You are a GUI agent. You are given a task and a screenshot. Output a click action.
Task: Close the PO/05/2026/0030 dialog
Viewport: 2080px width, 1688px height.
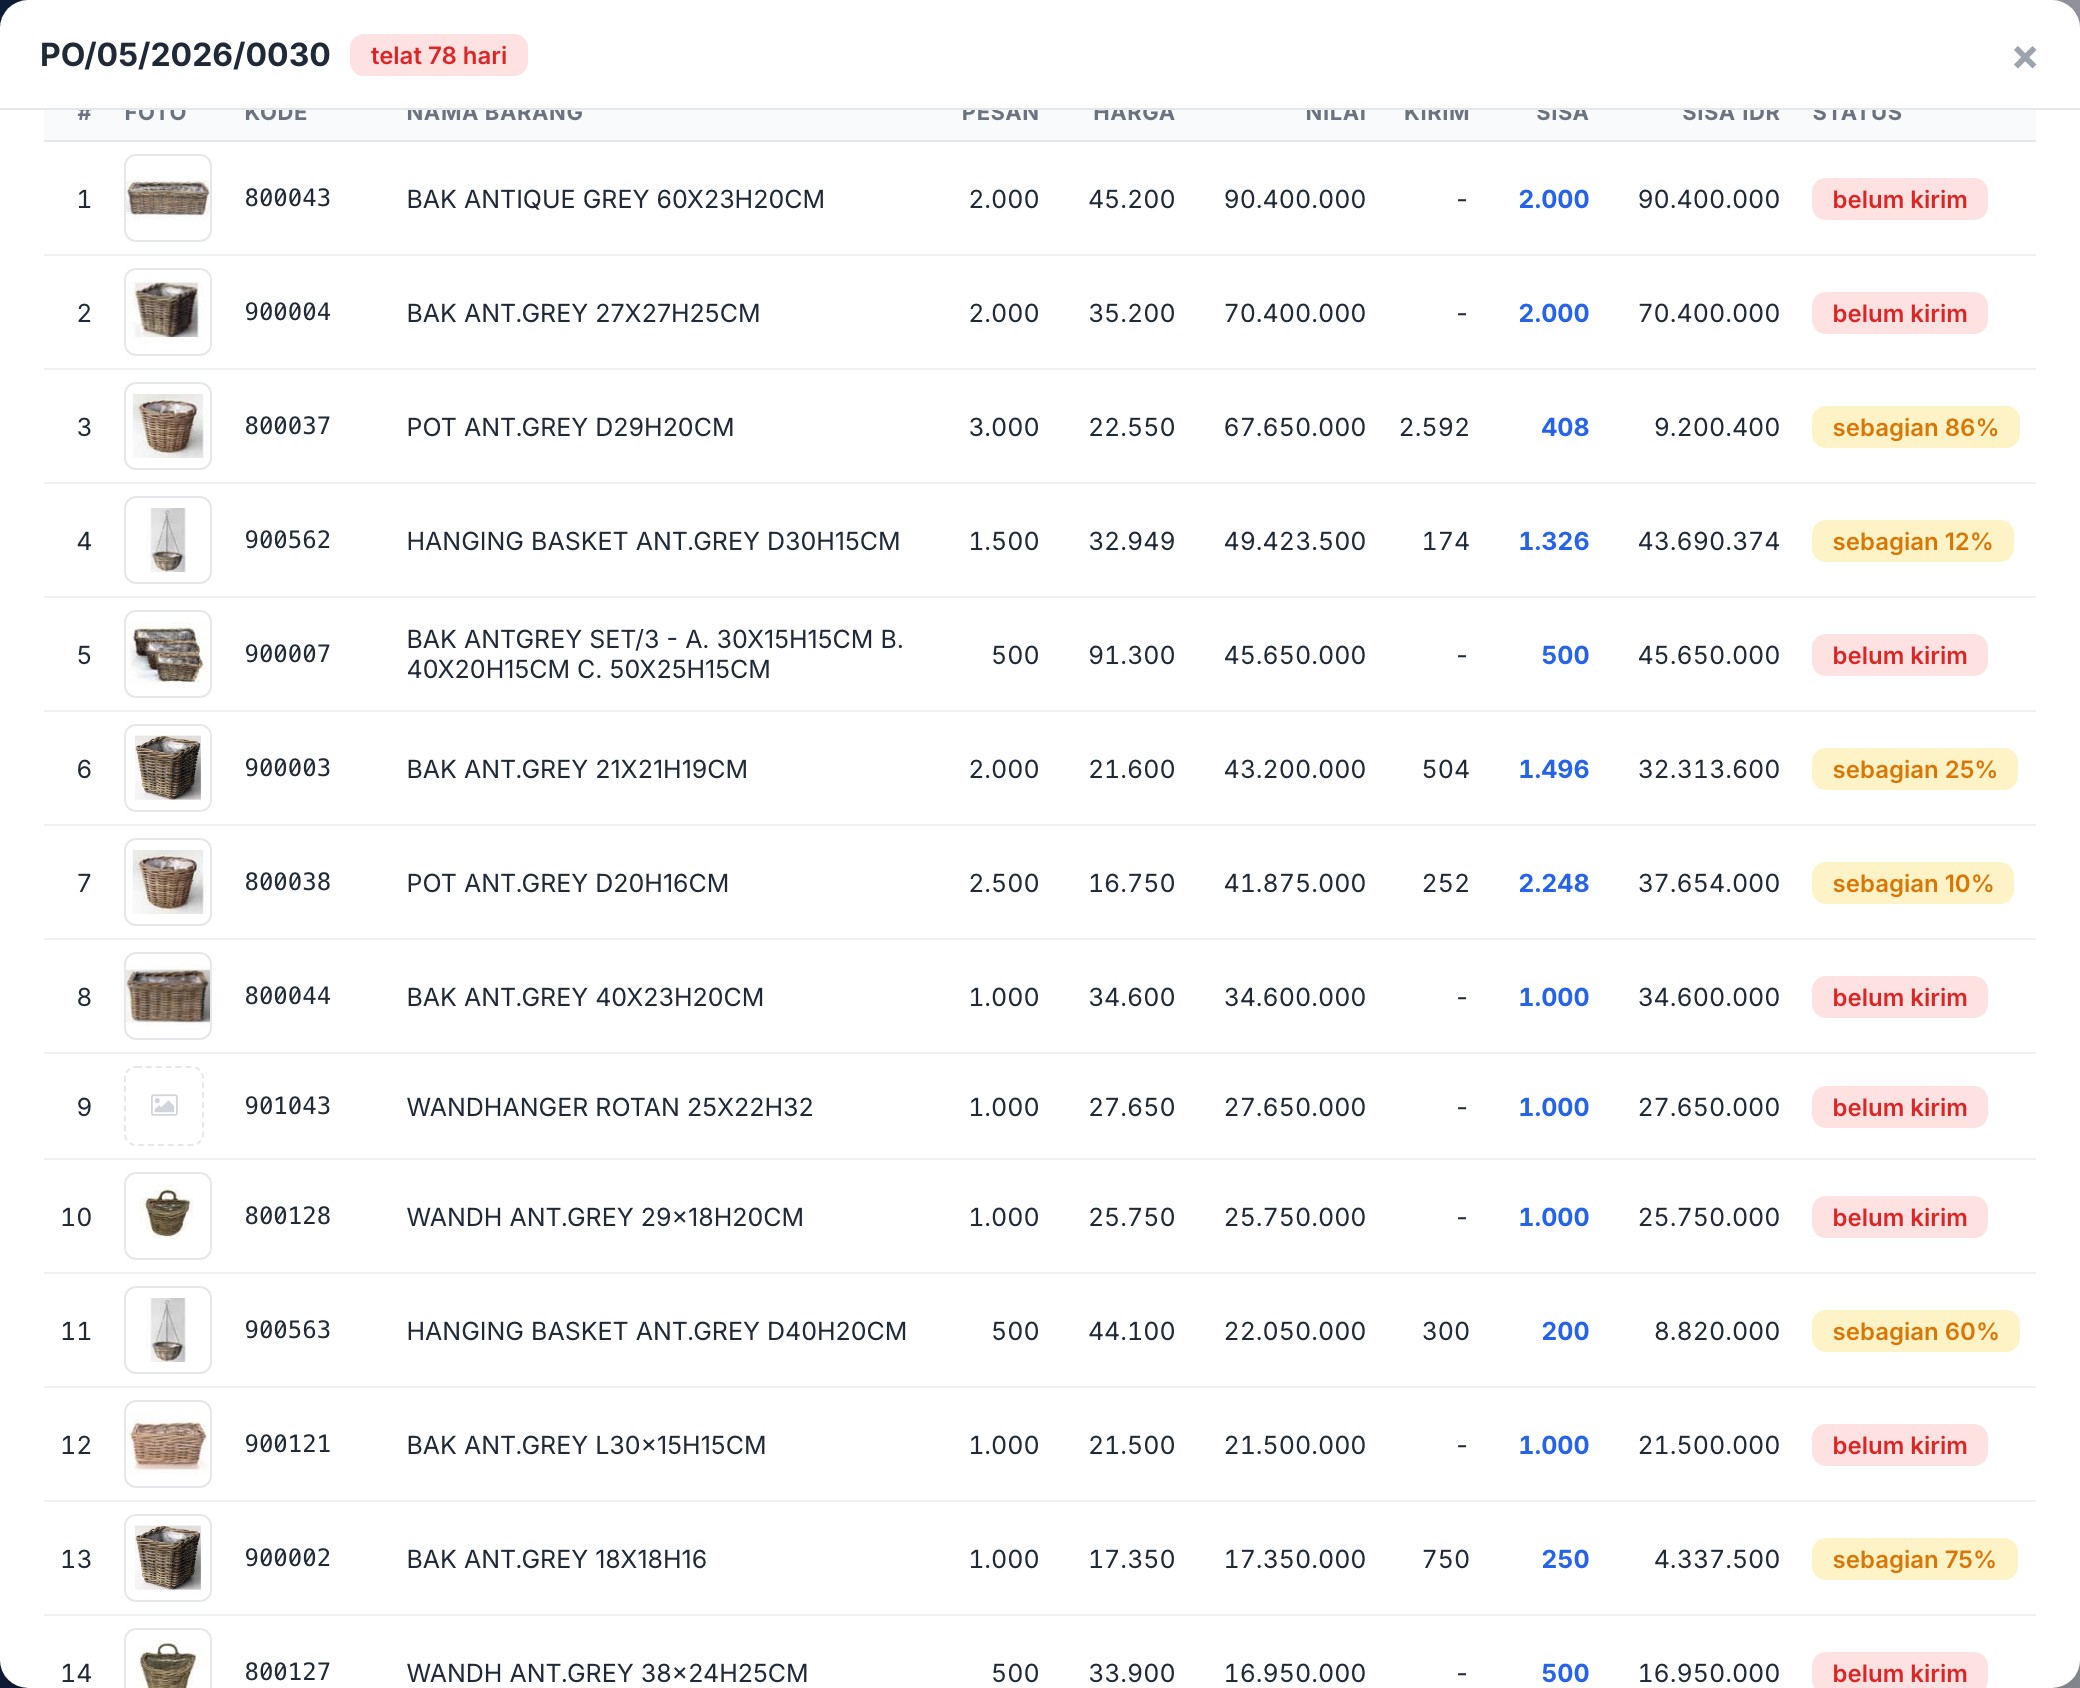coord(2024,57)
